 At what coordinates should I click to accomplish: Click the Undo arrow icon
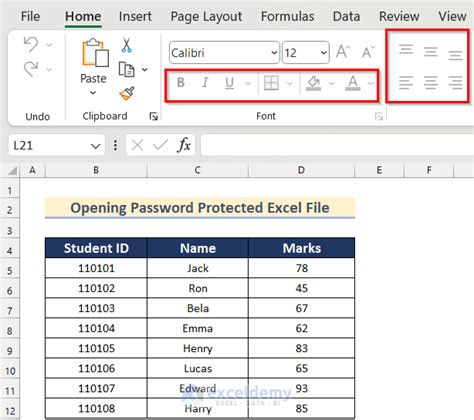tap(31, 44)
